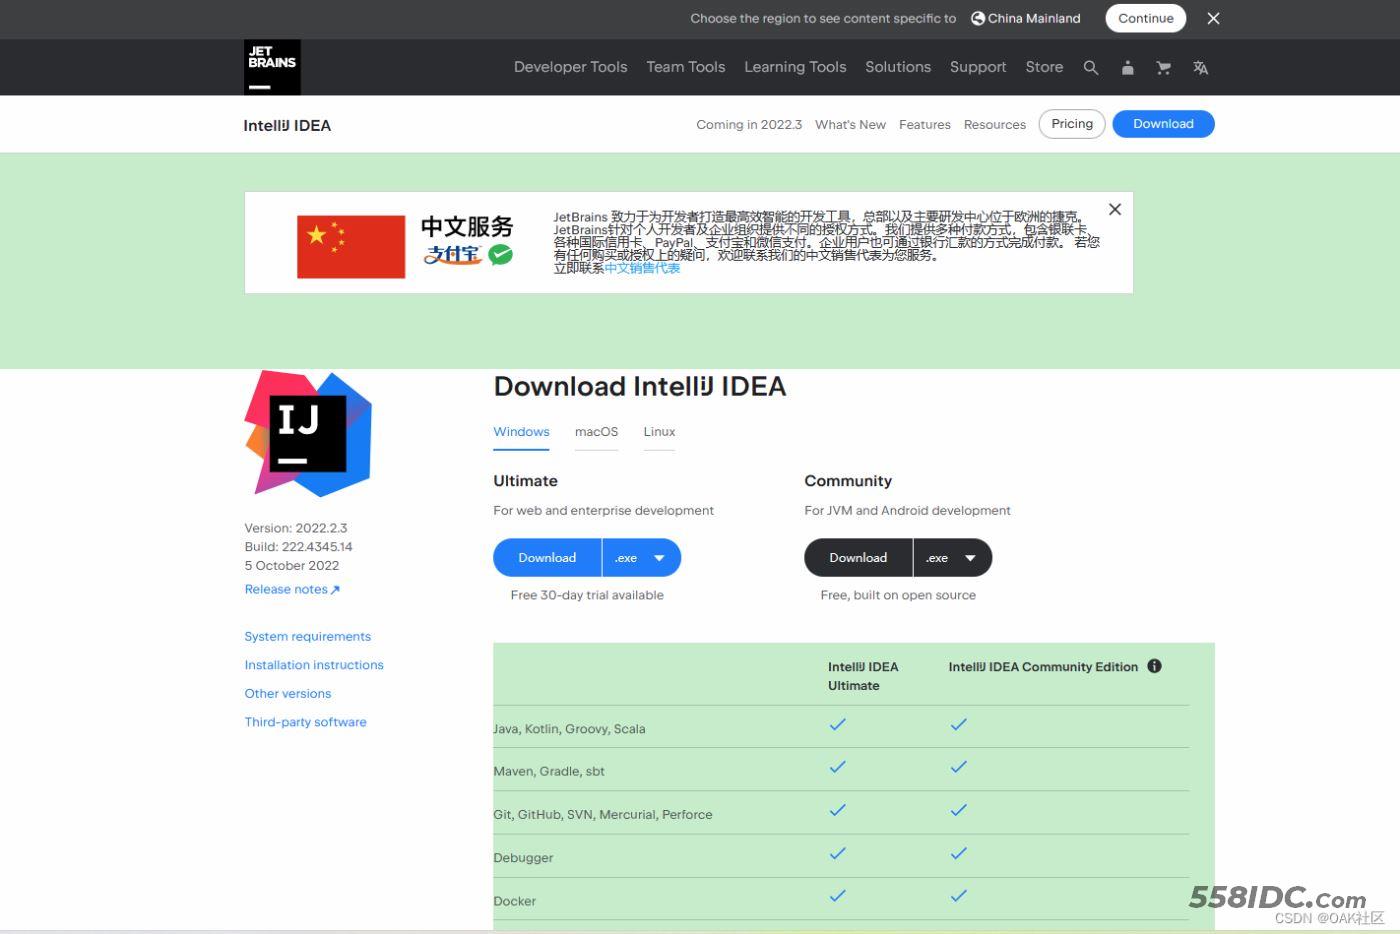Image resolution: width=1400 pixels, height=934 pixels.
Task: Click the Ultimate checkmark for Java, Kotlin row
Action: point(838,724)
